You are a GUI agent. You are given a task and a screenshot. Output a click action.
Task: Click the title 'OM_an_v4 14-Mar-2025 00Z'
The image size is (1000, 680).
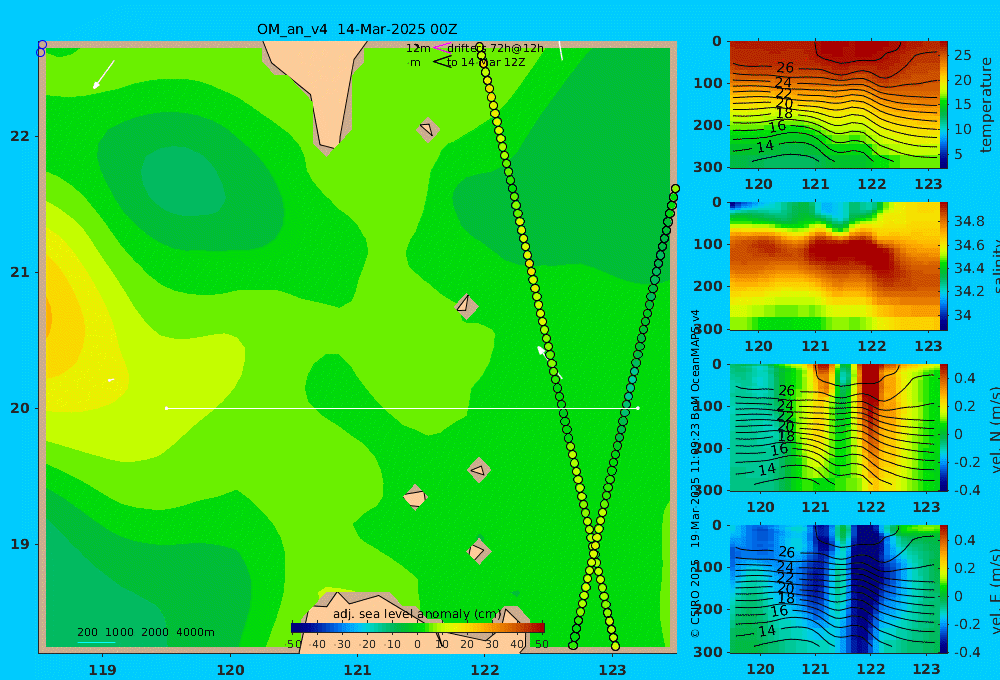click(357, 29)
